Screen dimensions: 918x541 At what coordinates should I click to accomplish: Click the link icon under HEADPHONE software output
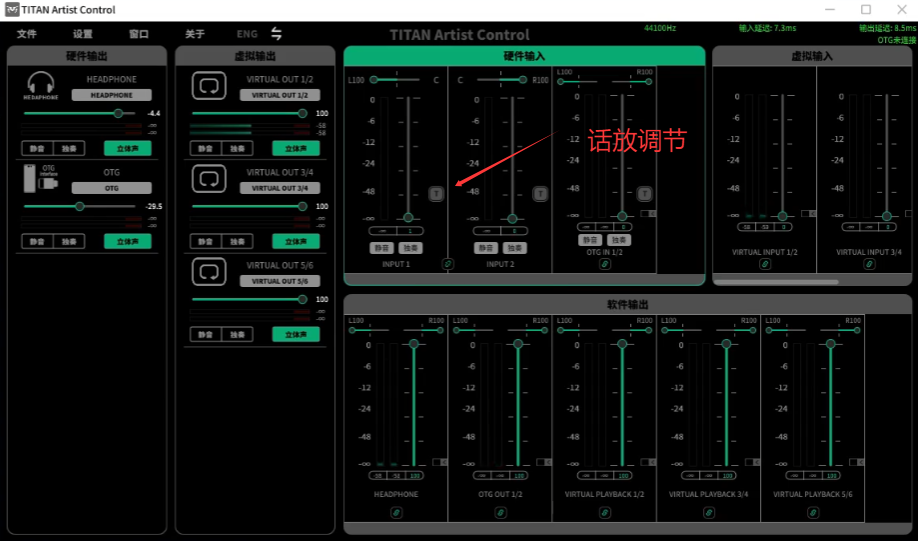click(396, 512)
